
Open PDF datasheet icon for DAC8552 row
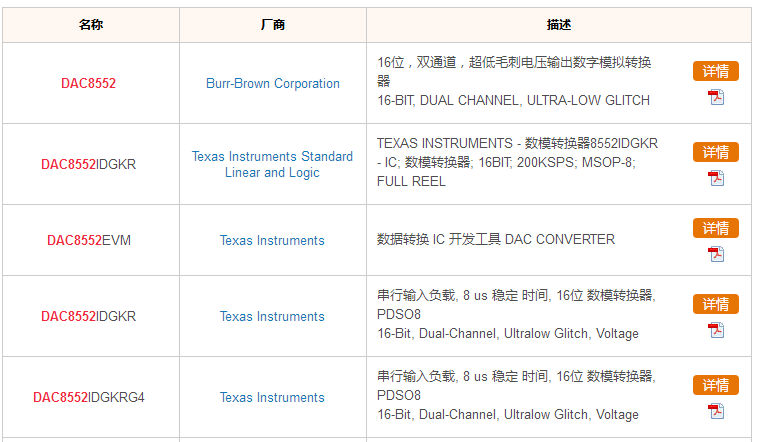coord(716,97)
